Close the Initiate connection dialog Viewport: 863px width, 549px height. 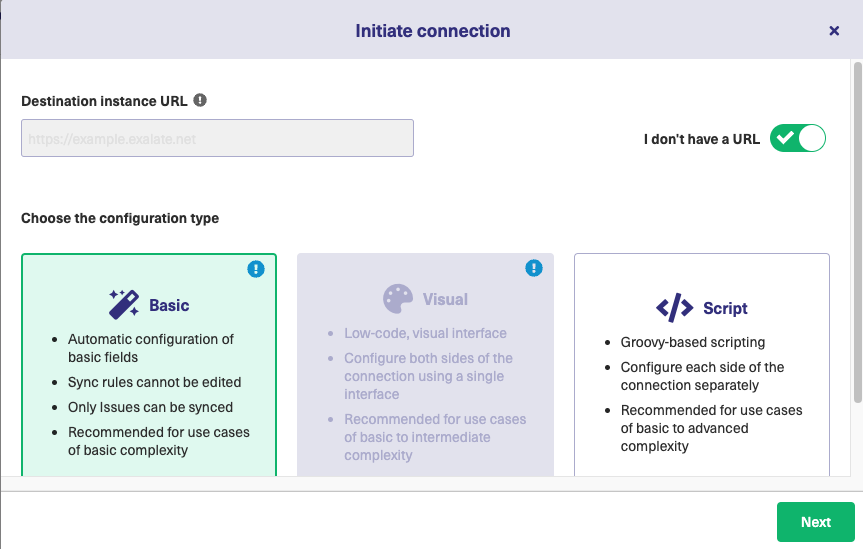pyautogui.click(x=834, y=31)
